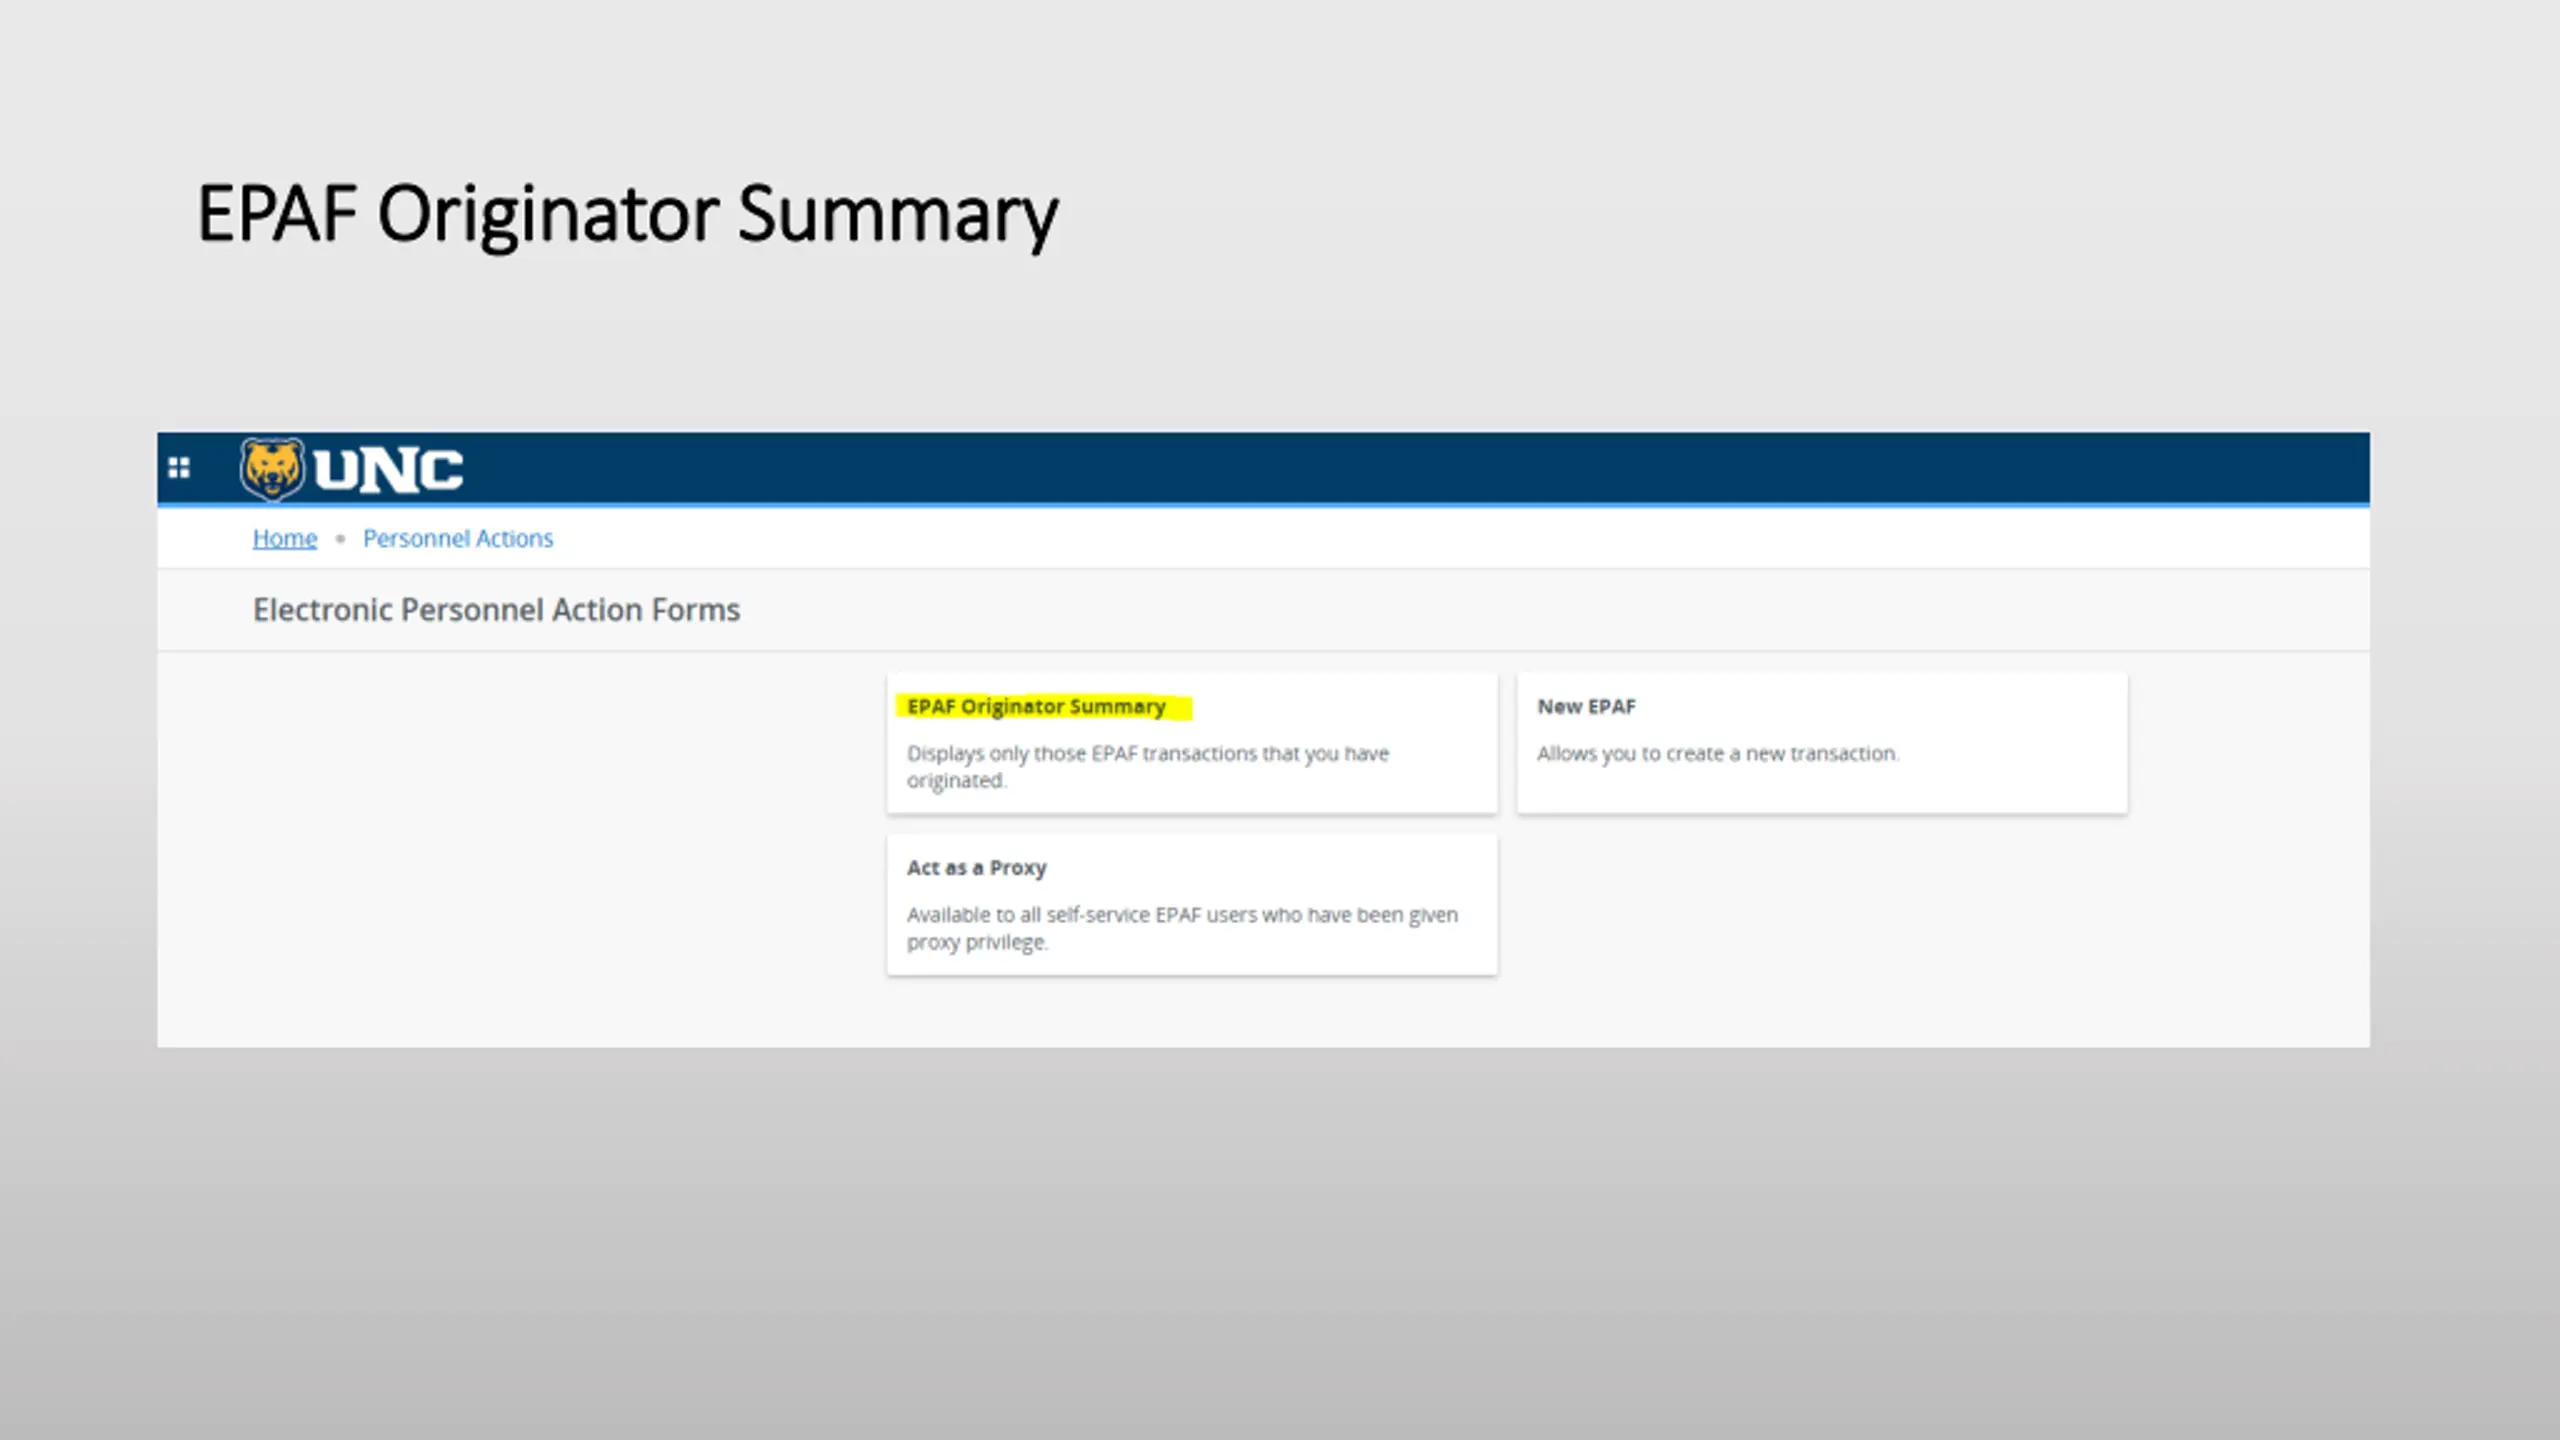Click 'Available to all self-service EPAF users' text
Viewport: 2560px width, 1440px height.
point(1182,928)
